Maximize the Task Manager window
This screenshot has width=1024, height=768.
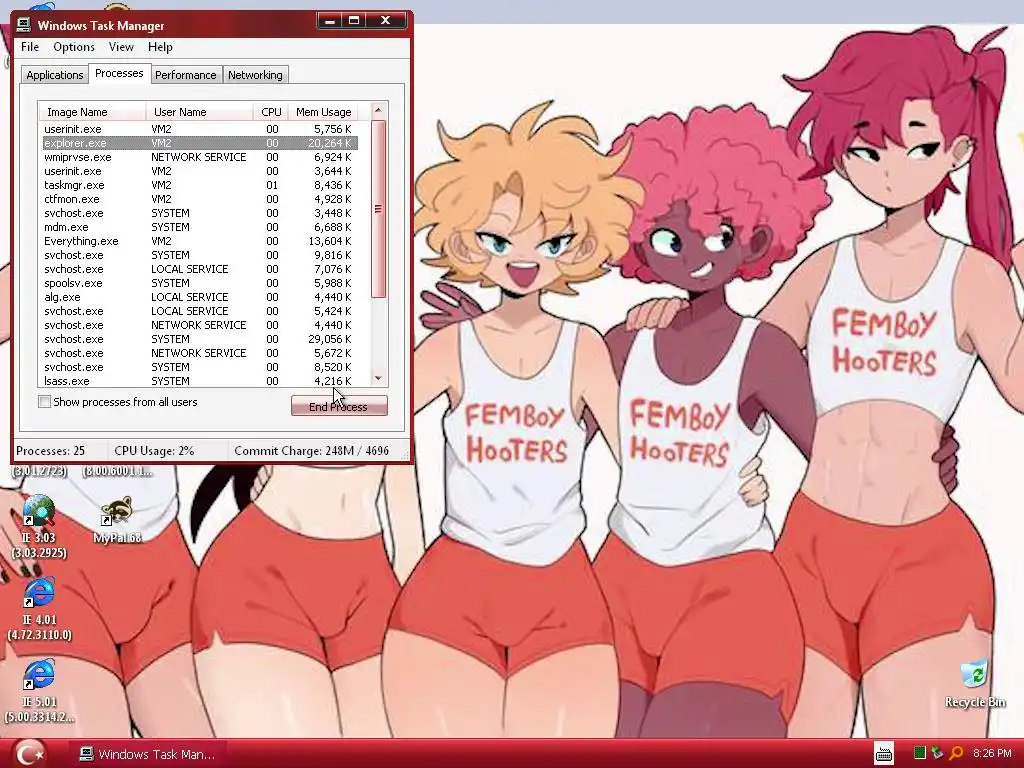coord(354,21)
